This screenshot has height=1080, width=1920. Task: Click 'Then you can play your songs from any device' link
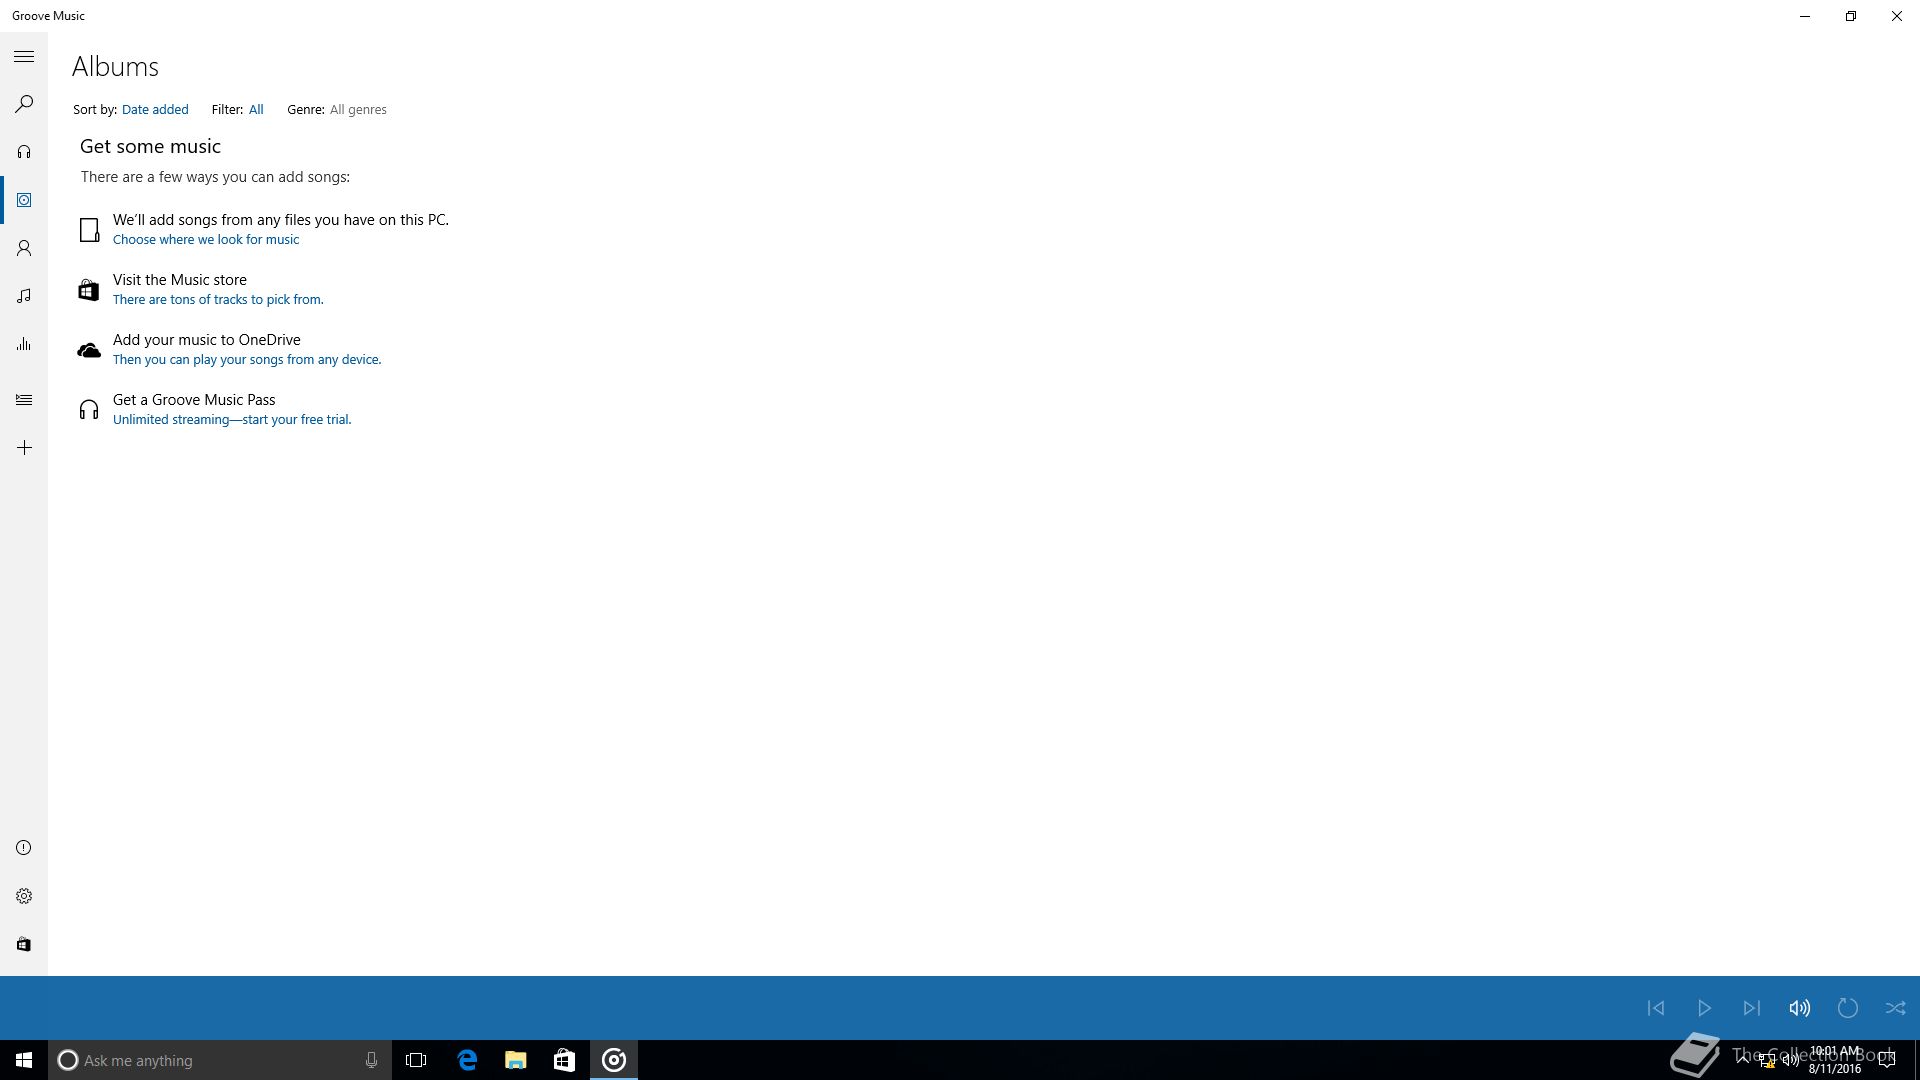[x=247, y=360]
